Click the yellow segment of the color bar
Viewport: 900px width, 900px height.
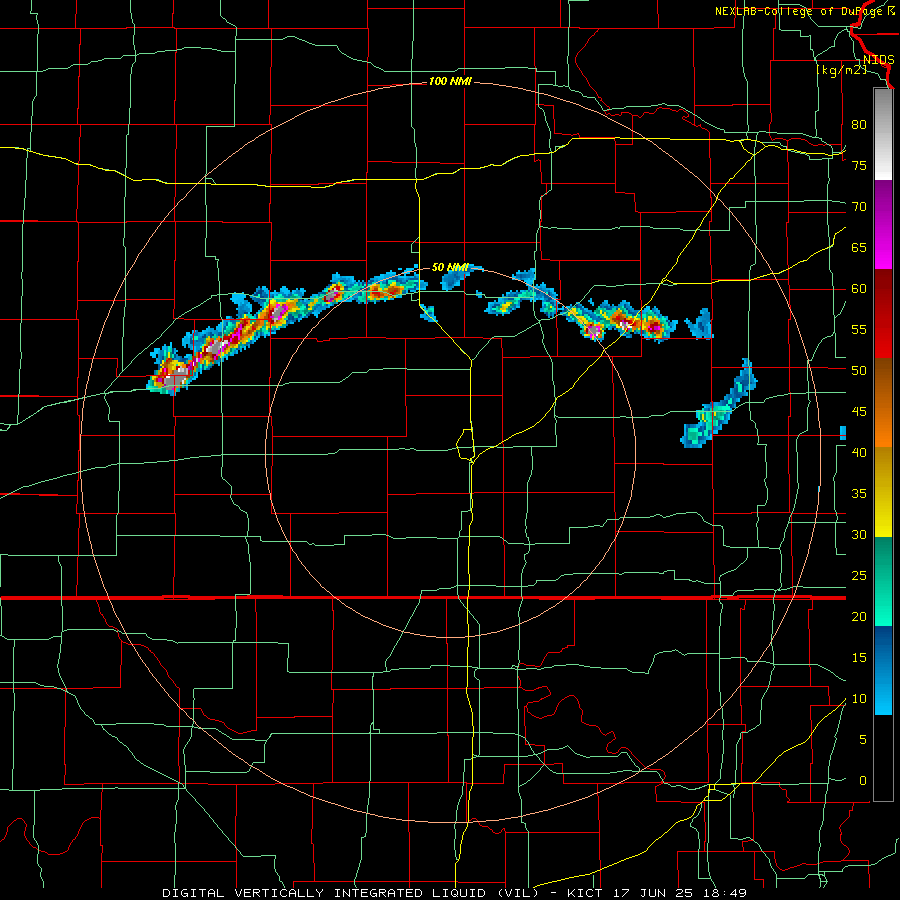coord(883,492)
